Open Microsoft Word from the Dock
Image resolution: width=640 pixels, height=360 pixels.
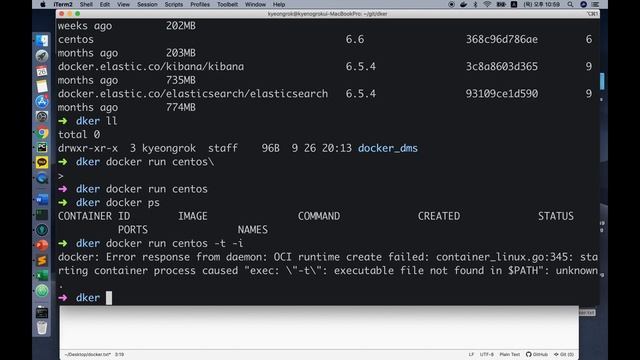[42, 200]
